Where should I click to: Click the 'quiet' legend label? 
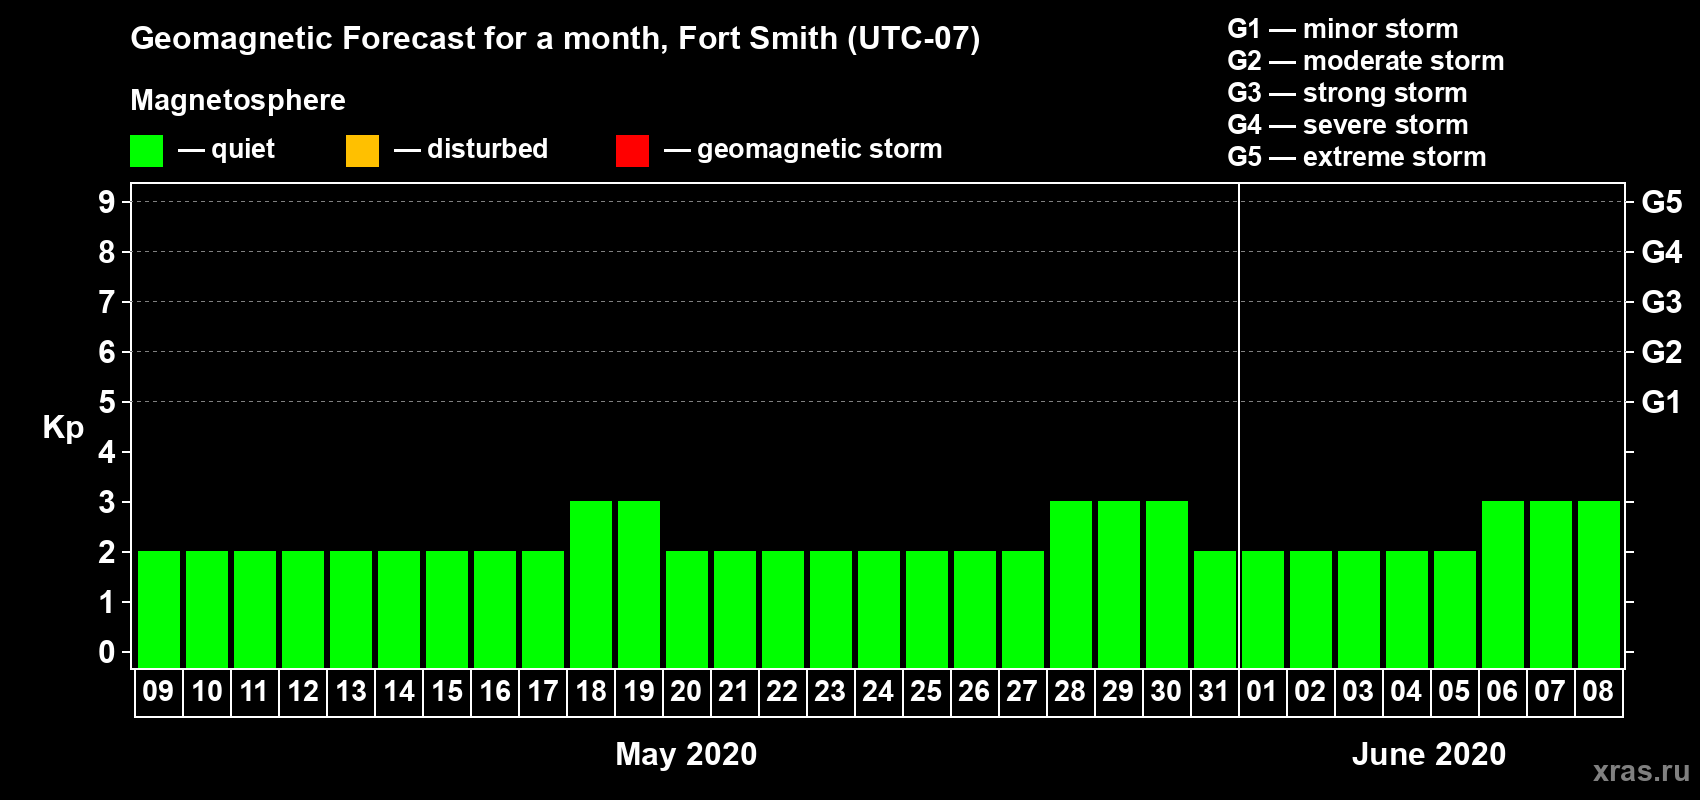coord(243,149)
